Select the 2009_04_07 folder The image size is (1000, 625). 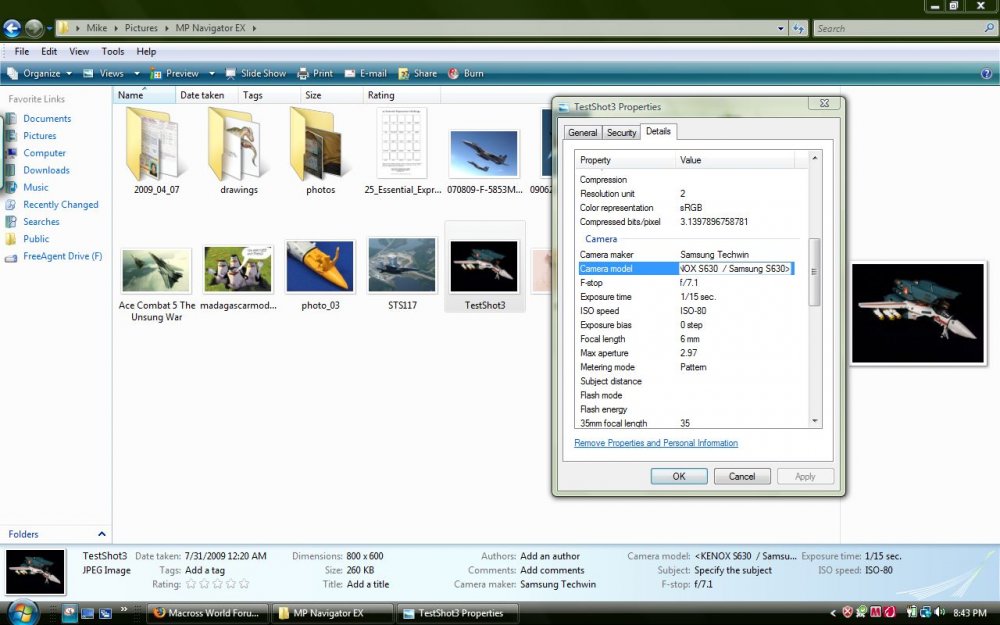(x=156, y=152)
